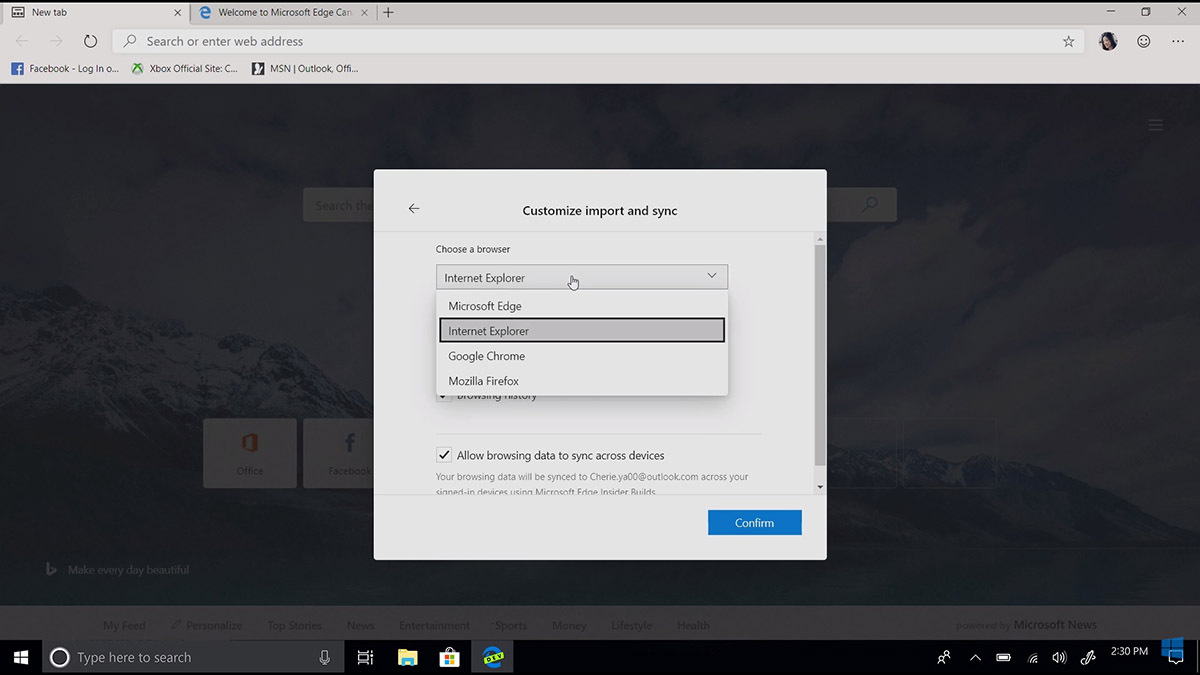Open Task View from the taskbar

[365, 657]
